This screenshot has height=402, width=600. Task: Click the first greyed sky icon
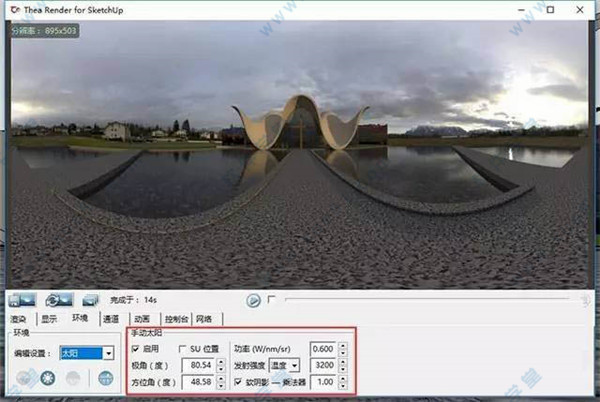click(24, 378)
